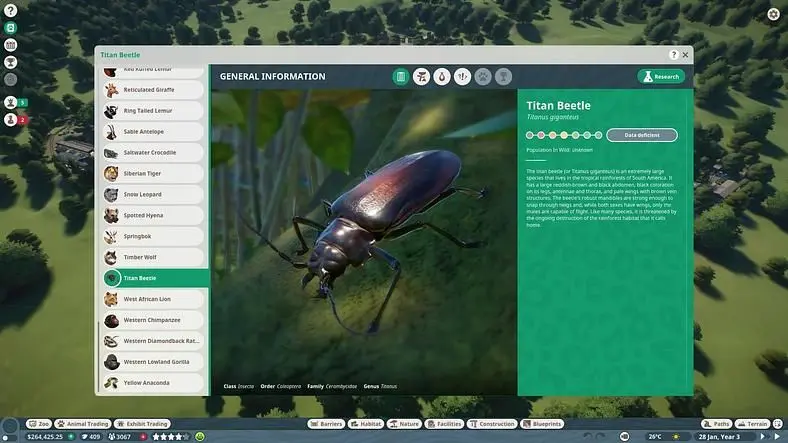Select Spotted Hyena entry
The width and height of the screenshot is (788, 443).
click(x=153, y=215)
